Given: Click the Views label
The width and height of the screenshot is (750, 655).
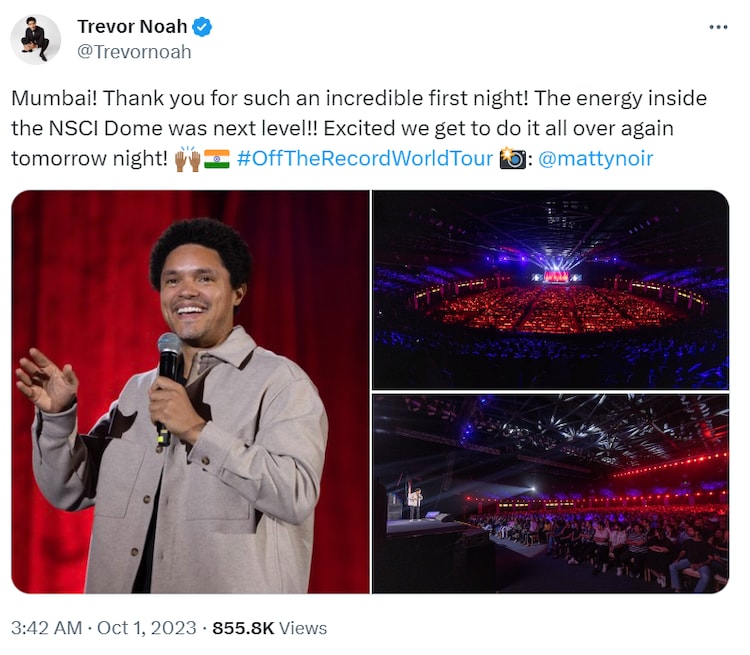Looking at the screenshot, I should click(x=303, y=628).
